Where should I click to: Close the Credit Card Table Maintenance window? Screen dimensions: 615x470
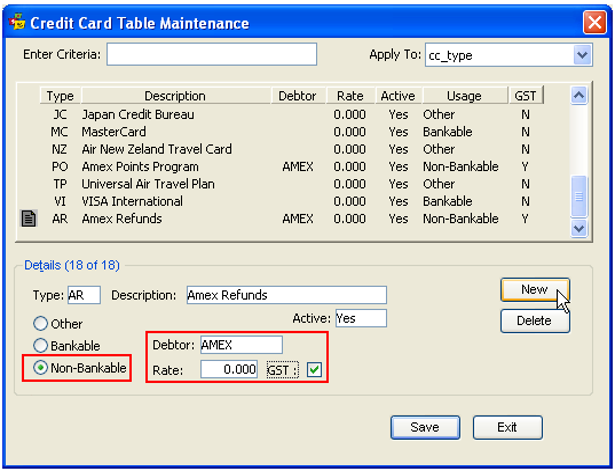(595, 22)
